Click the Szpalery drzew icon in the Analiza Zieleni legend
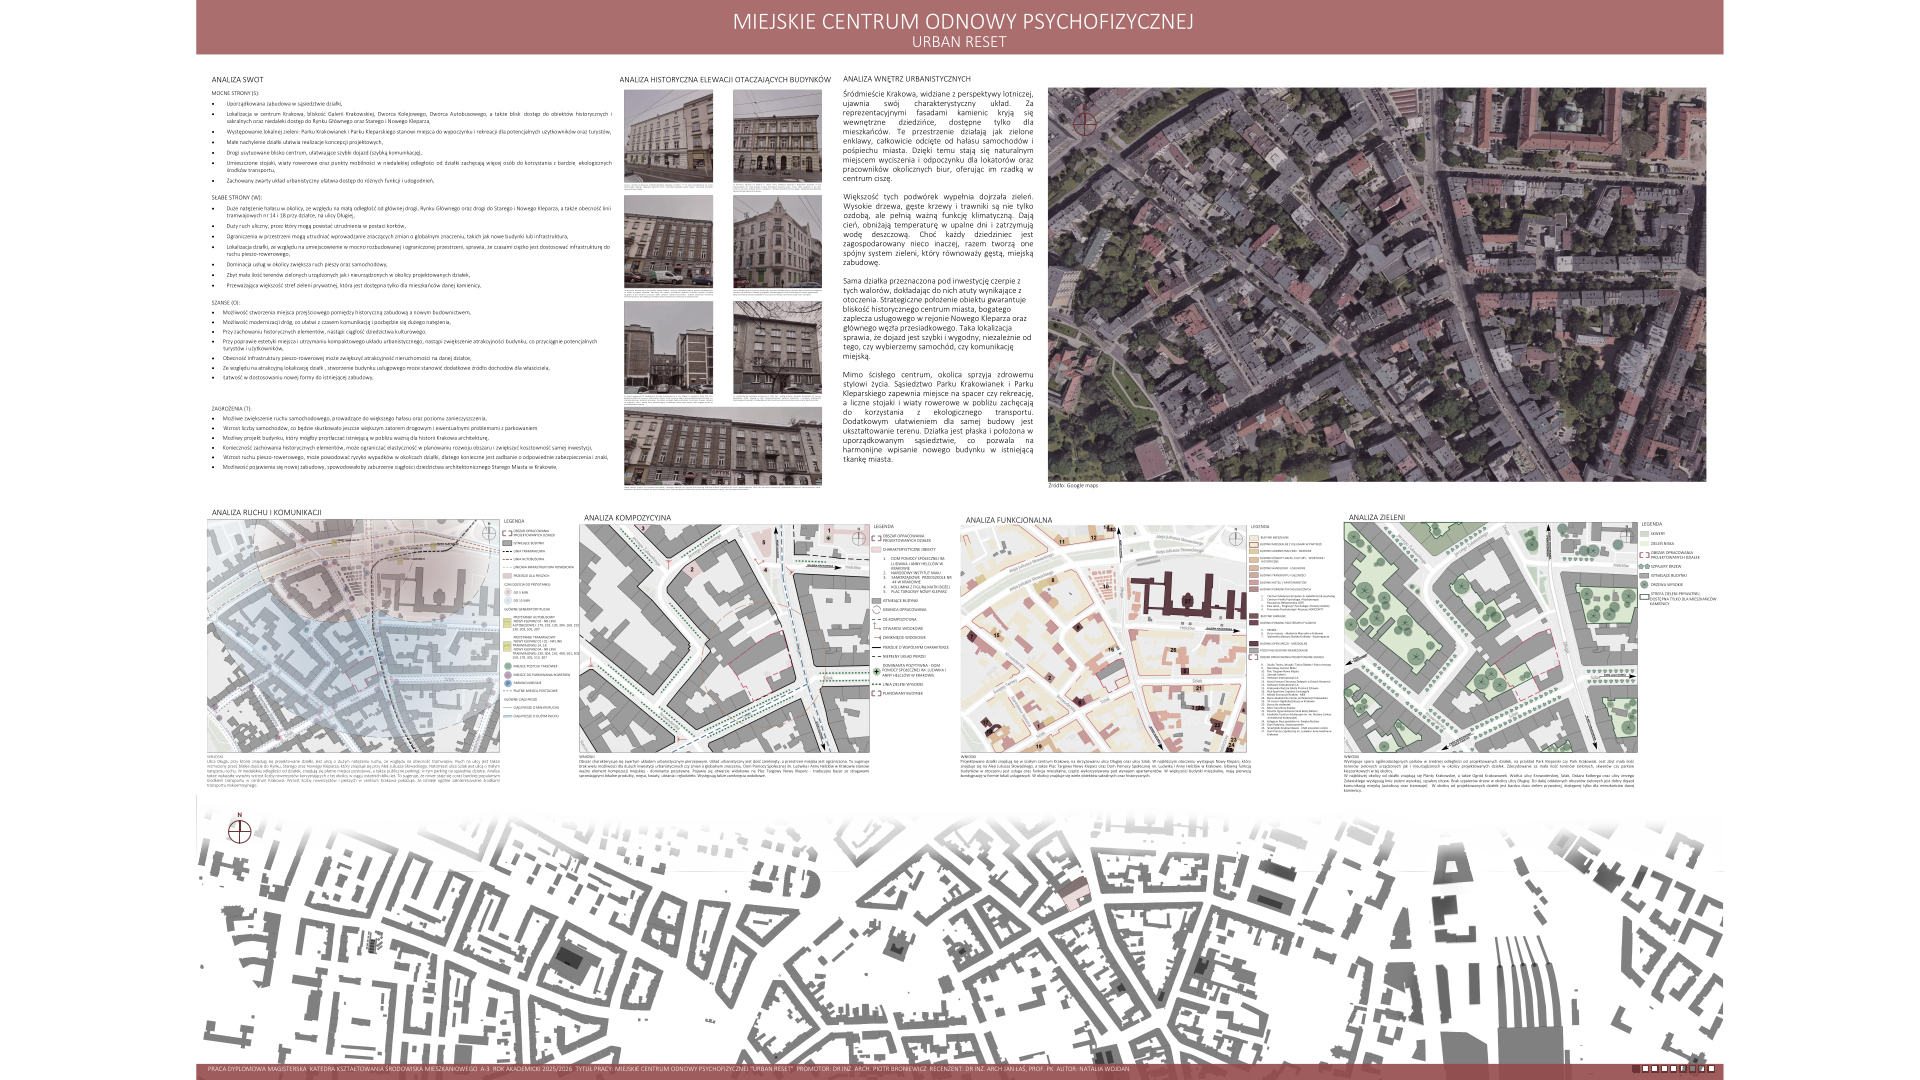This screenshot has height=1080, width=1920. pyautogui.click(x=1644, y=566)
